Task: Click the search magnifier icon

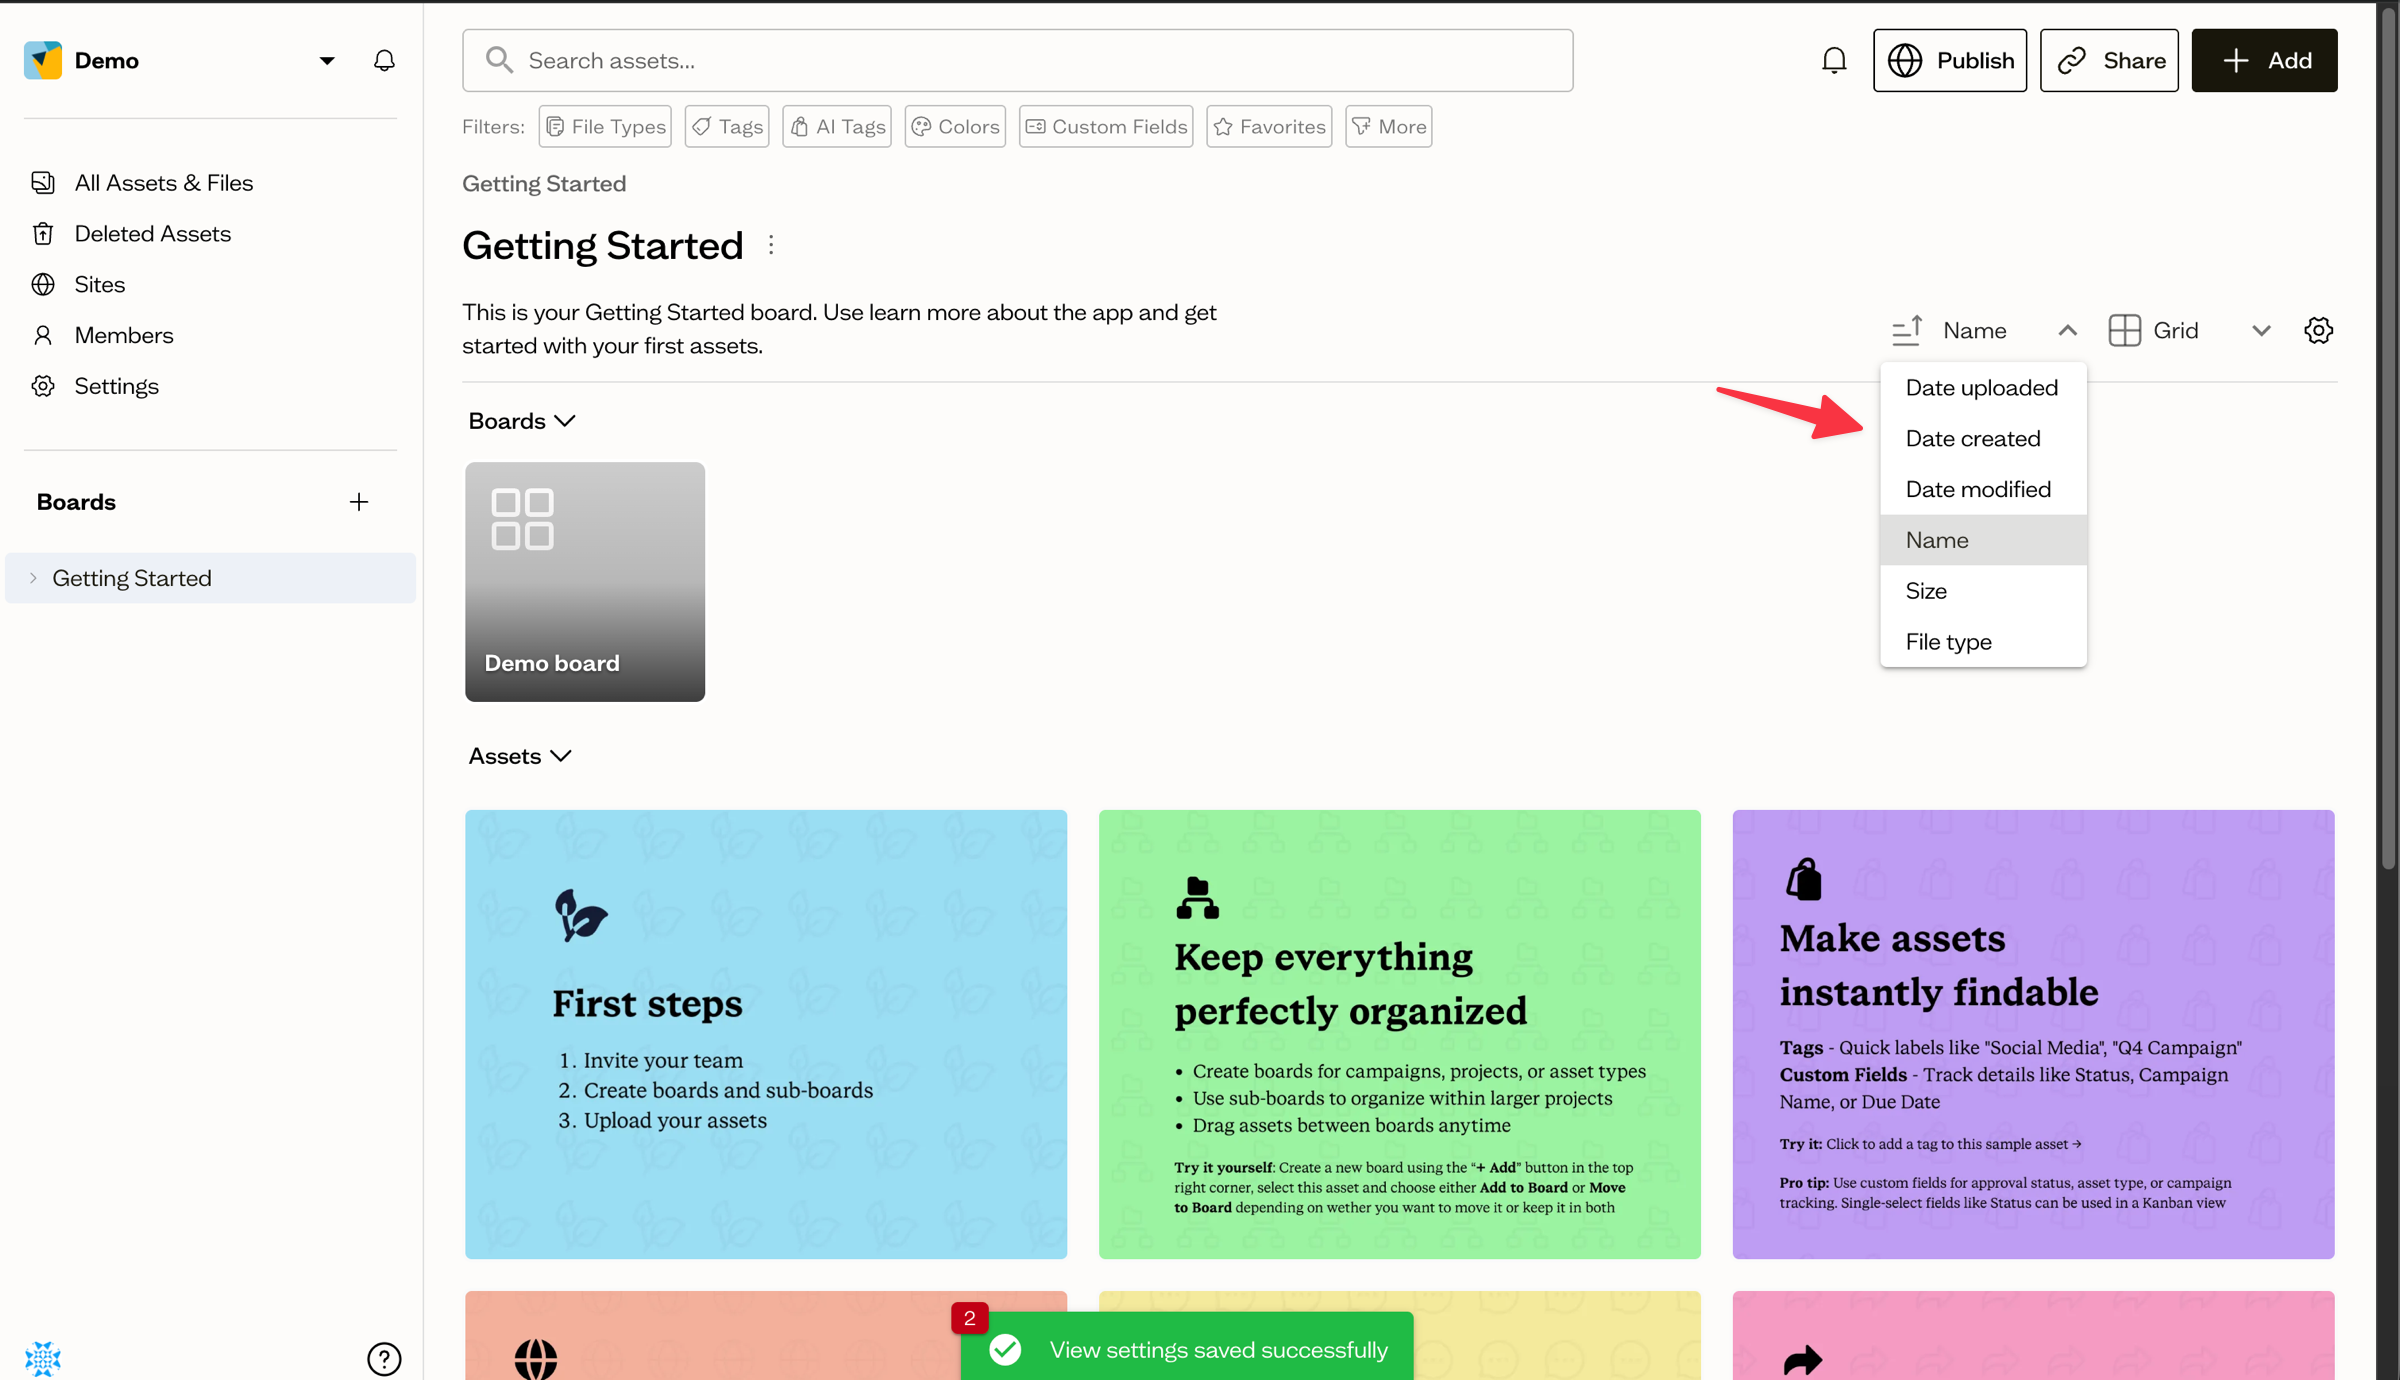Action: 499,60
